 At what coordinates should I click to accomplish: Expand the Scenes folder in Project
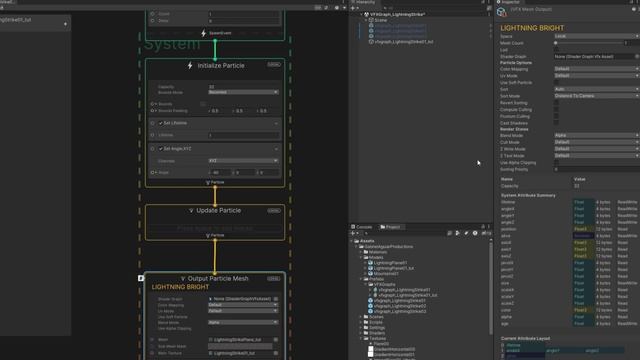[361, 317]
